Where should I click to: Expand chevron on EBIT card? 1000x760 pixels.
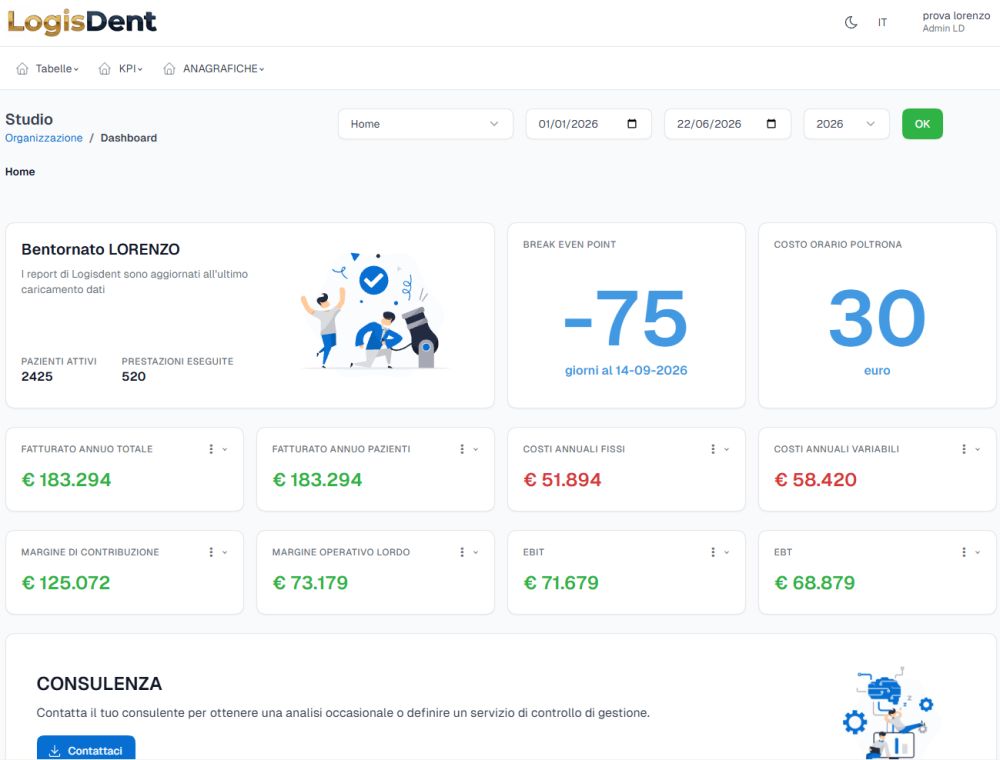click(x=726, y=553)
